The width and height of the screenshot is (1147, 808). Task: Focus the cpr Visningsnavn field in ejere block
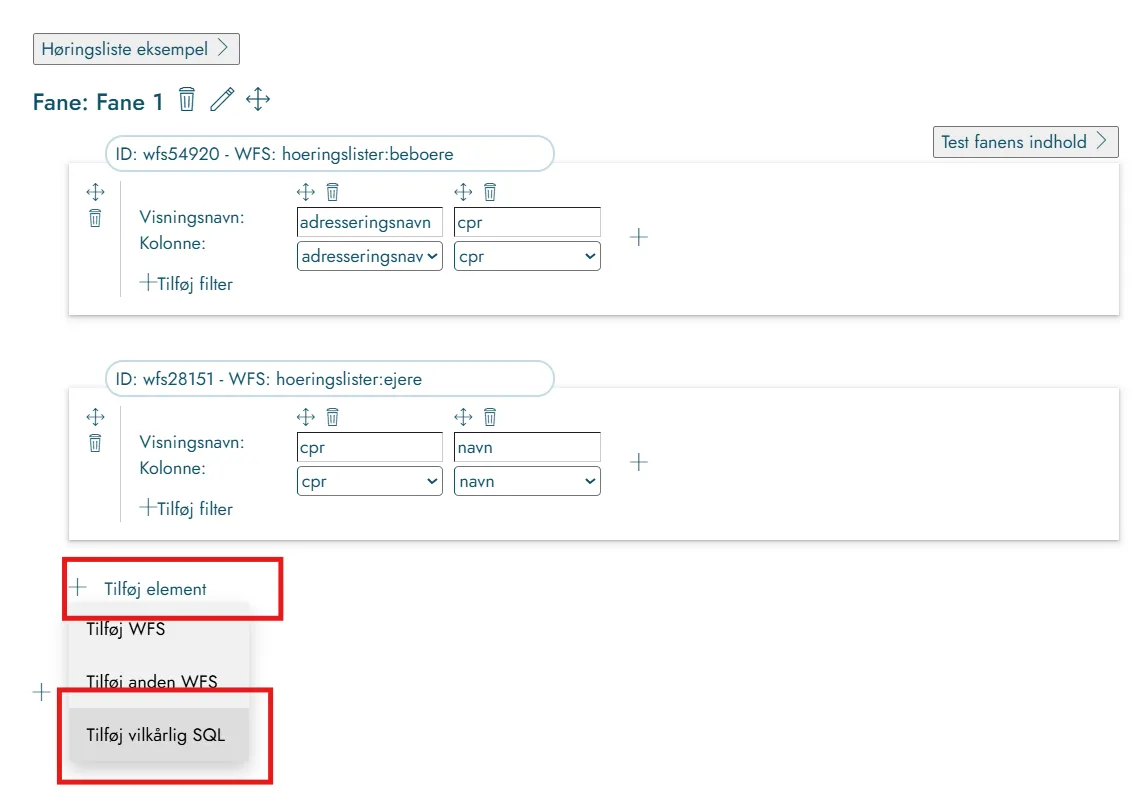[x=369, y=448]
